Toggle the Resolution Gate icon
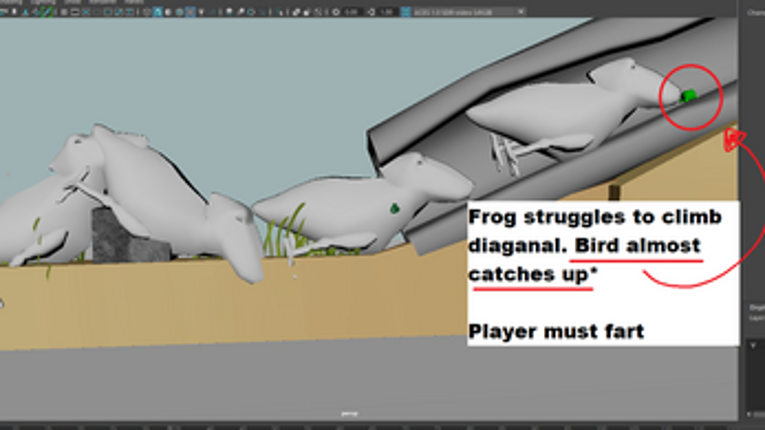The width and height of the screenshot is (765, 430). (86, 12)
